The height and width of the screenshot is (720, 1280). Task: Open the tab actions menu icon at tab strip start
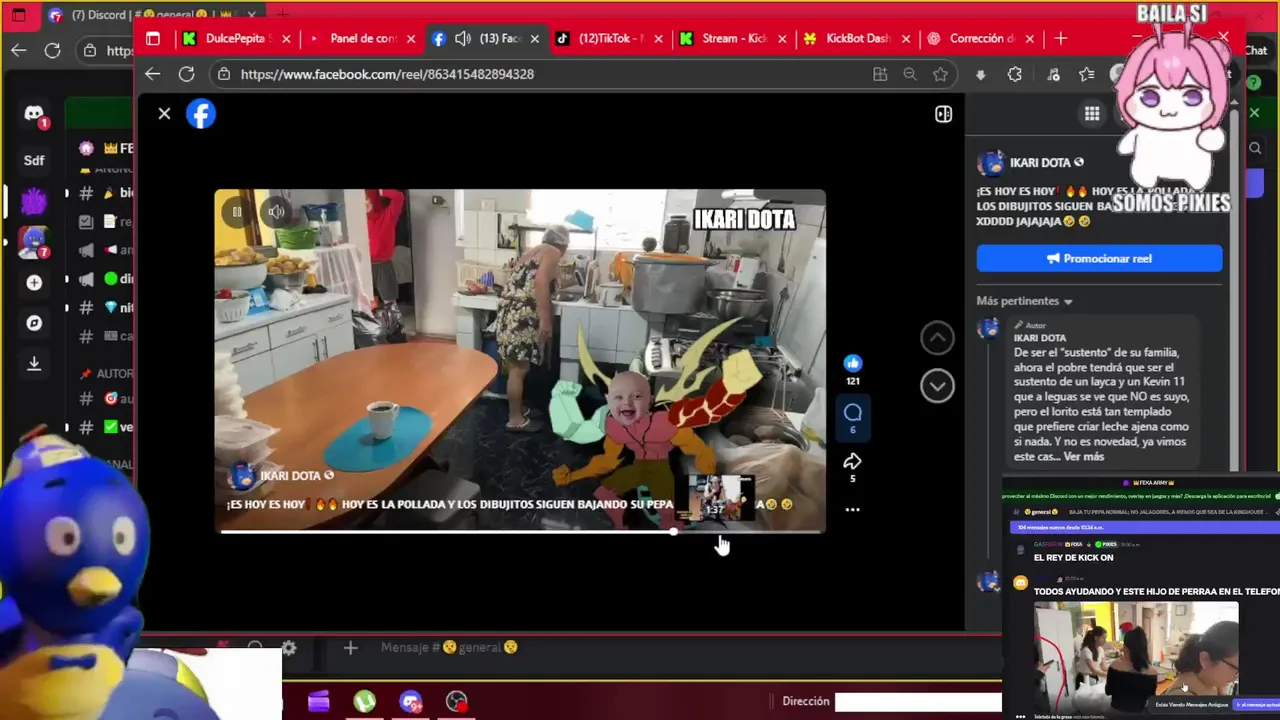[x=152, y=39]
